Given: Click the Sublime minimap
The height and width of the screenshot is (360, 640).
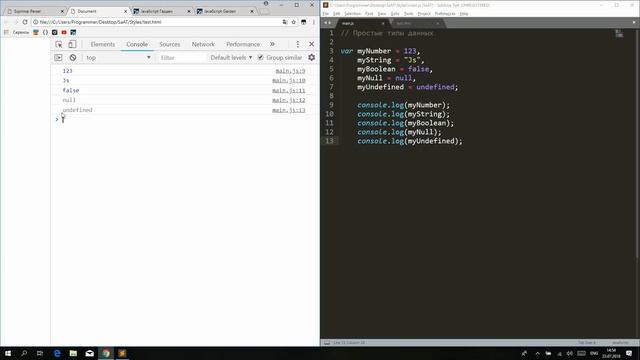Looking at the screenshot, I should pyautogui.click(x=619, y=33).
